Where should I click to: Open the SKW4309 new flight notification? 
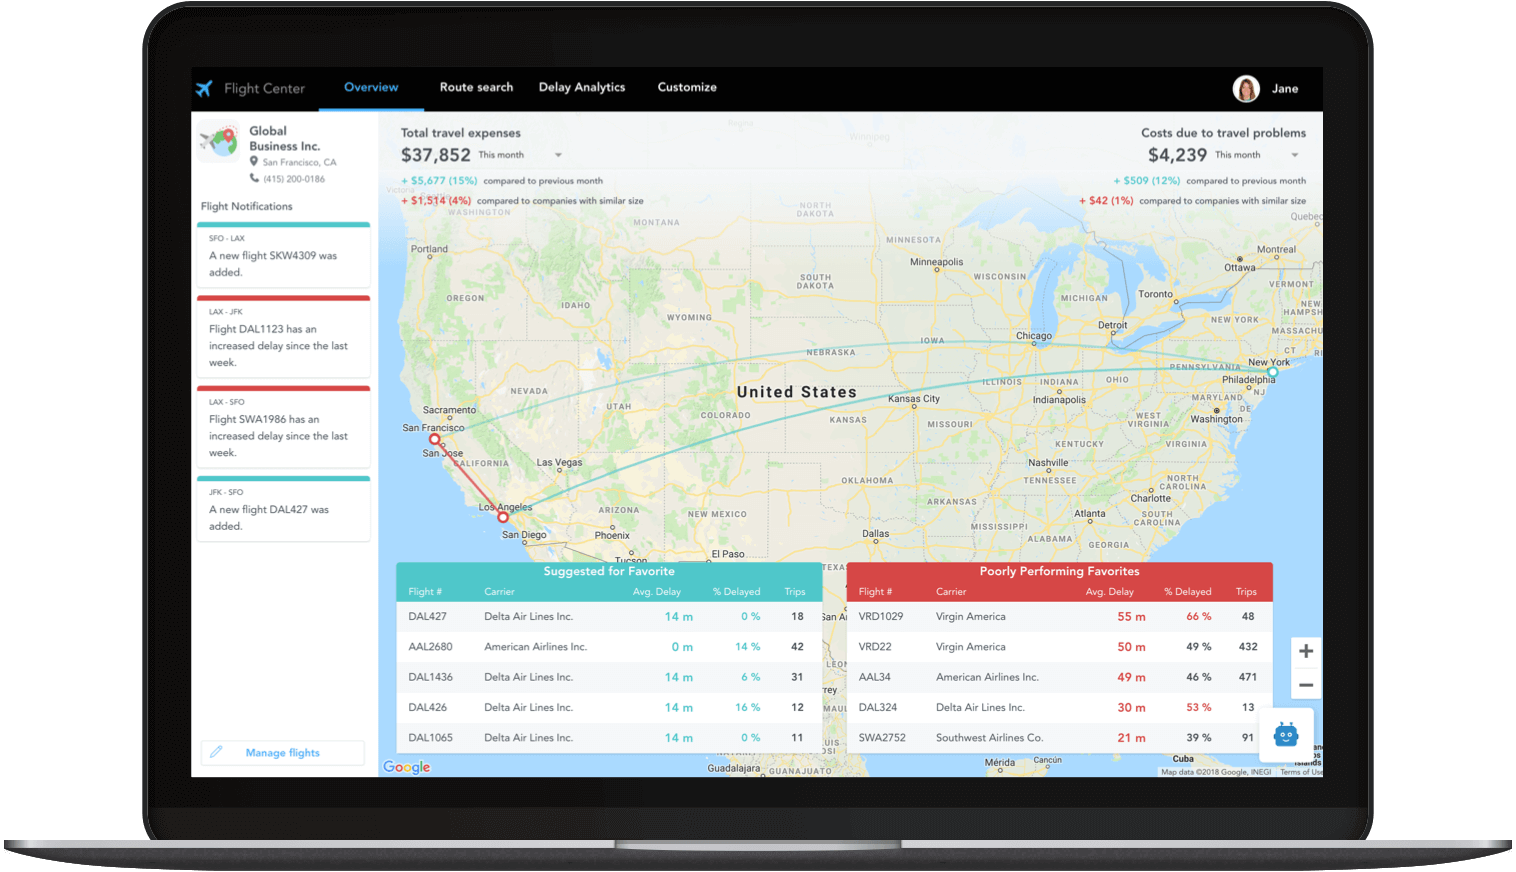click(283, 256)
